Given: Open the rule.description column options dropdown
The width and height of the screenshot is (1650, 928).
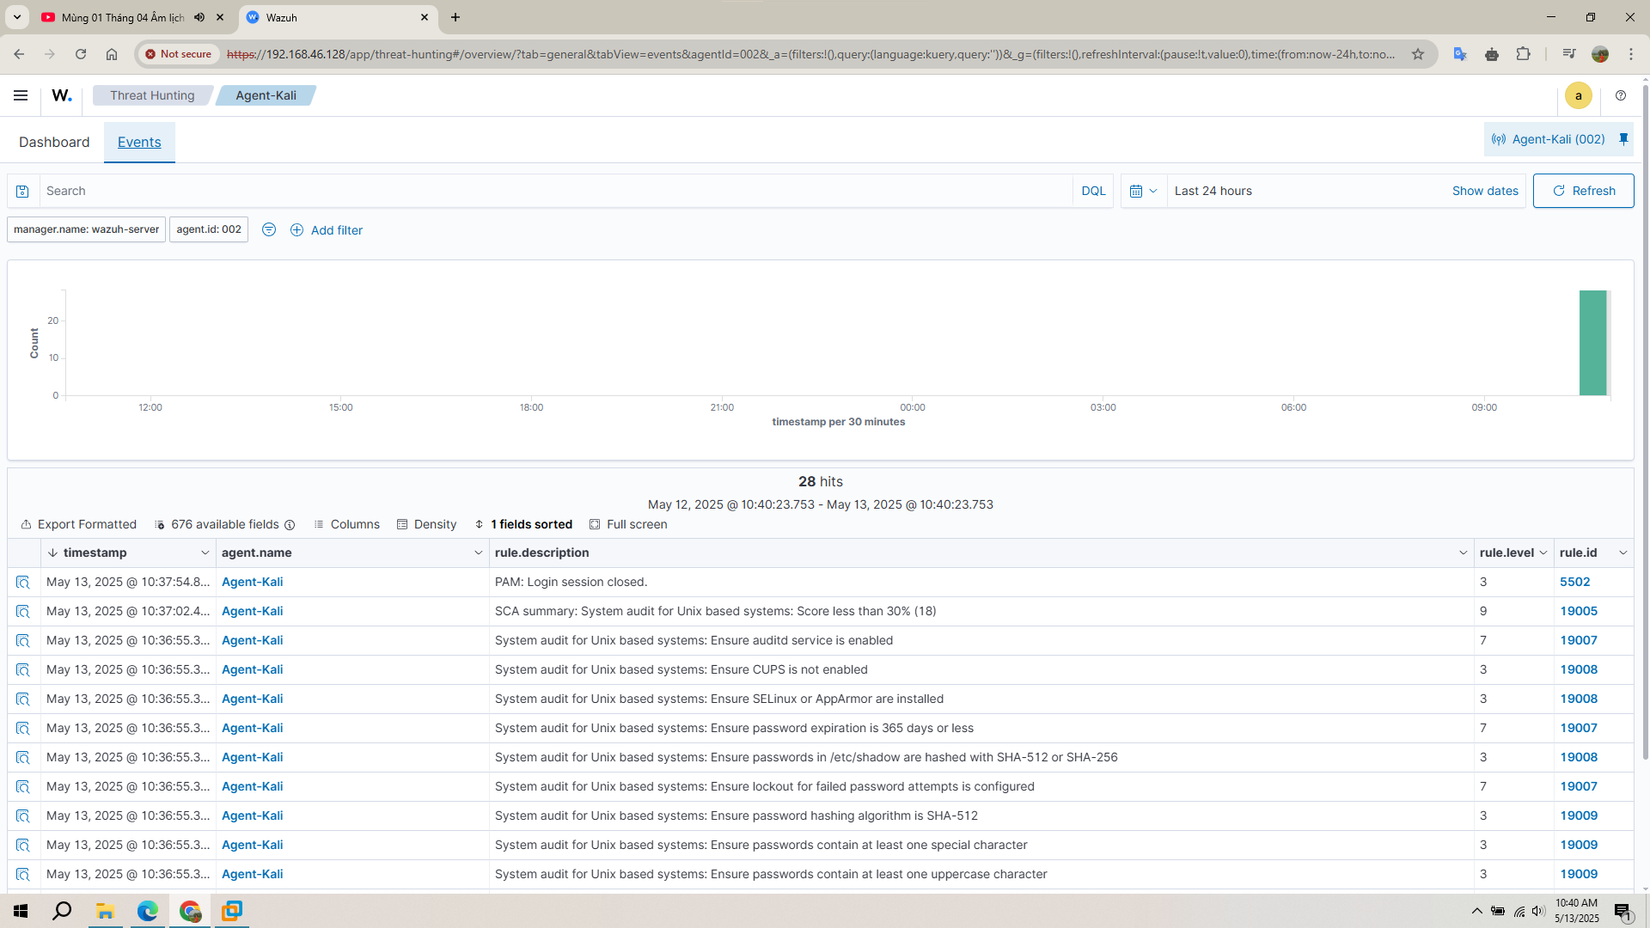Looking at the screenshot, I should (x=1463, y=553).
